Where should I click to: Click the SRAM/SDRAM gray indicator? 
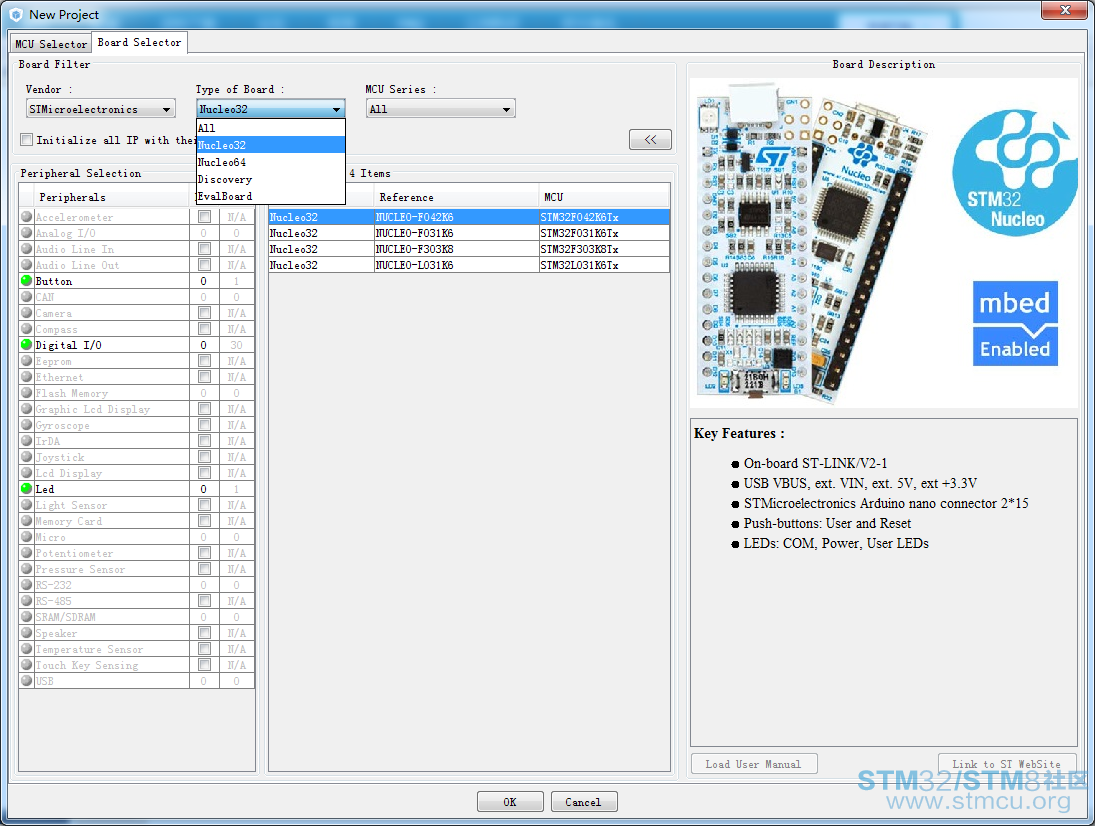(x=27, y=617)
